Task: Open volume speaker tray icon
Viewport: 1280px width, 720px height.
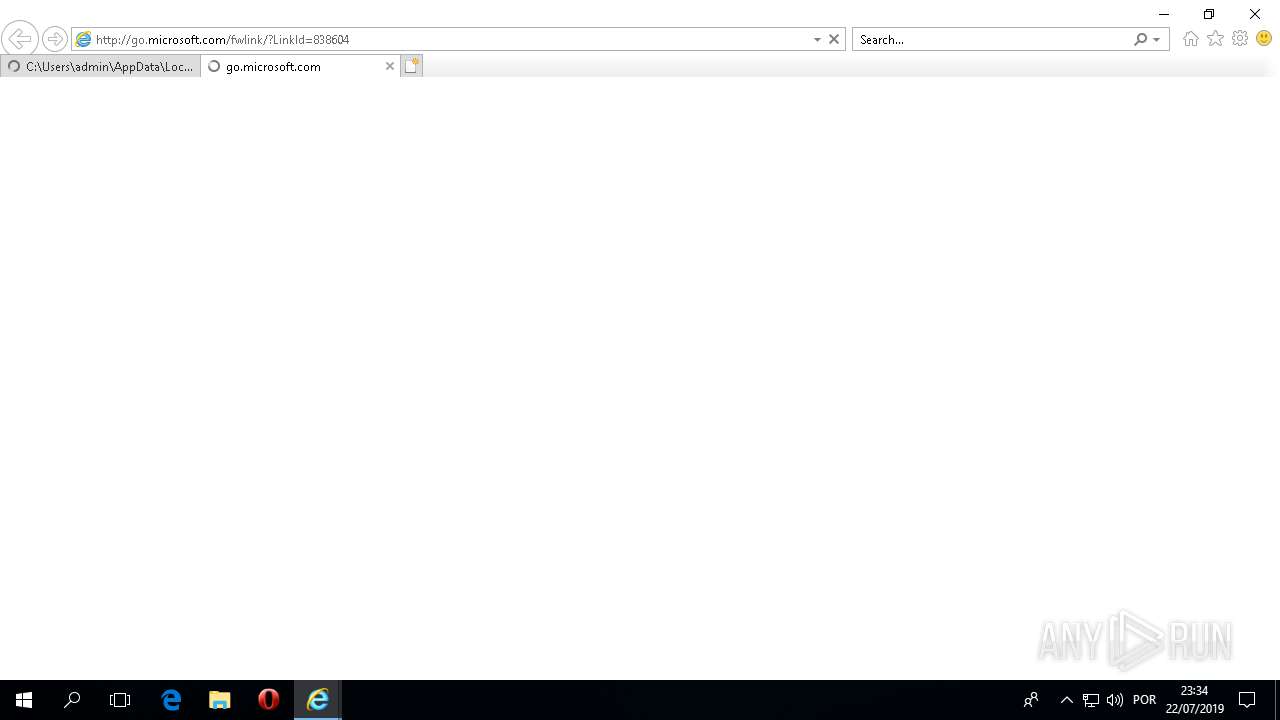Action: click(x=1115, y=700)
